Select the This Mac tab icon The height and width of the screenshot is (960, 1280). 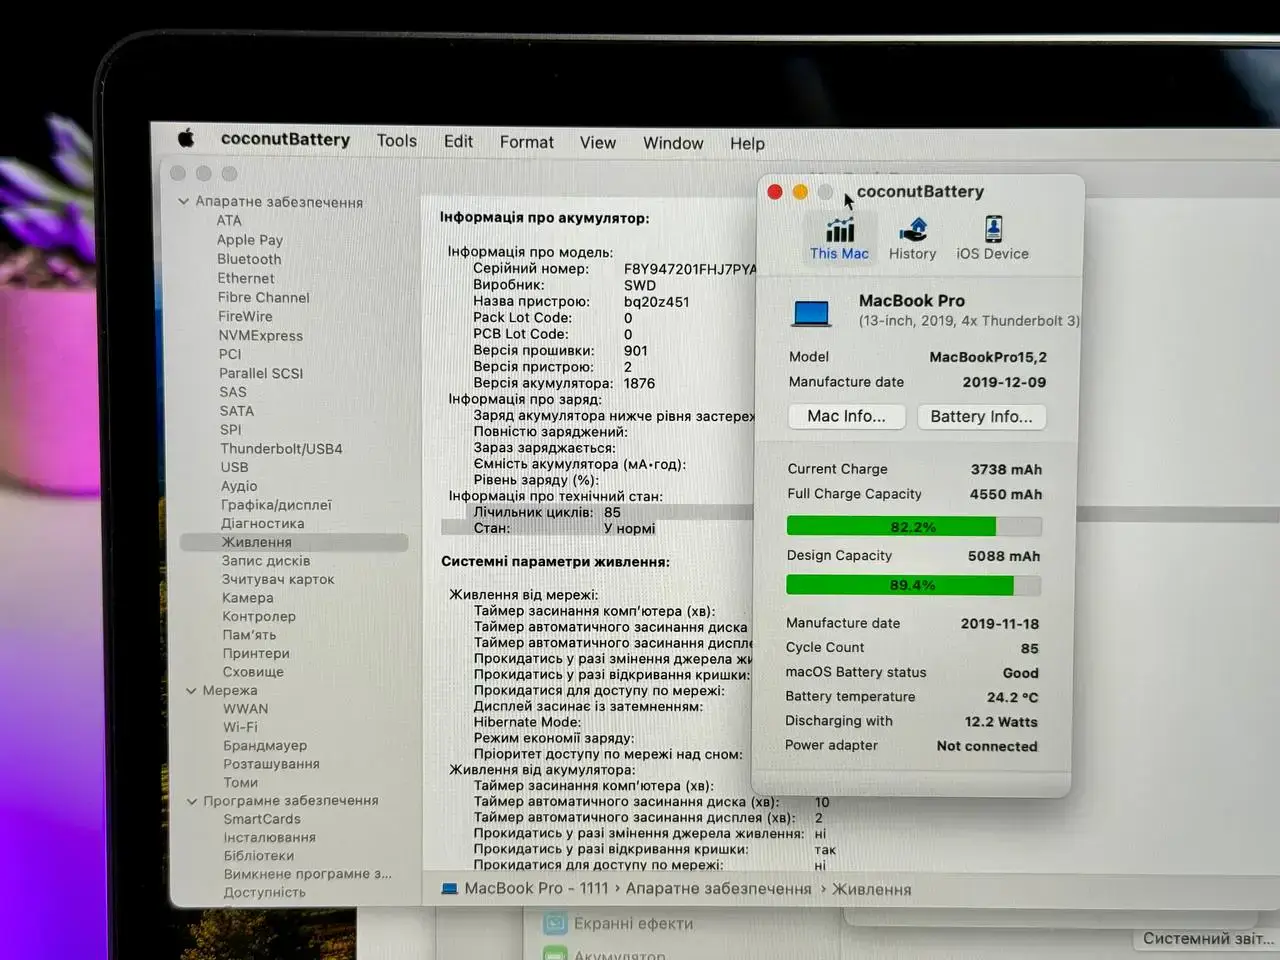point(839,229)
